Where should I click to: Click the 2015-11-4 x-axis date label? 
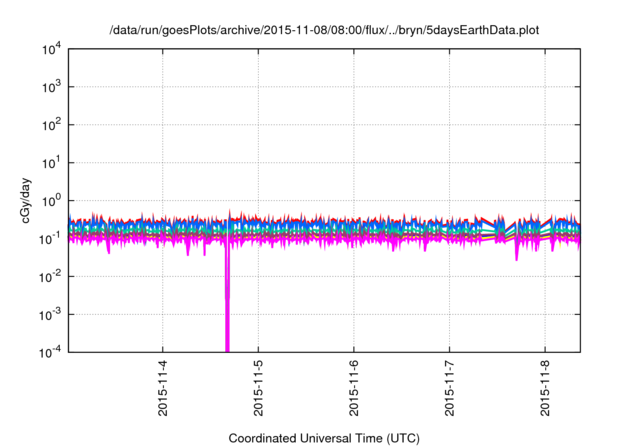tap(162, 388)
